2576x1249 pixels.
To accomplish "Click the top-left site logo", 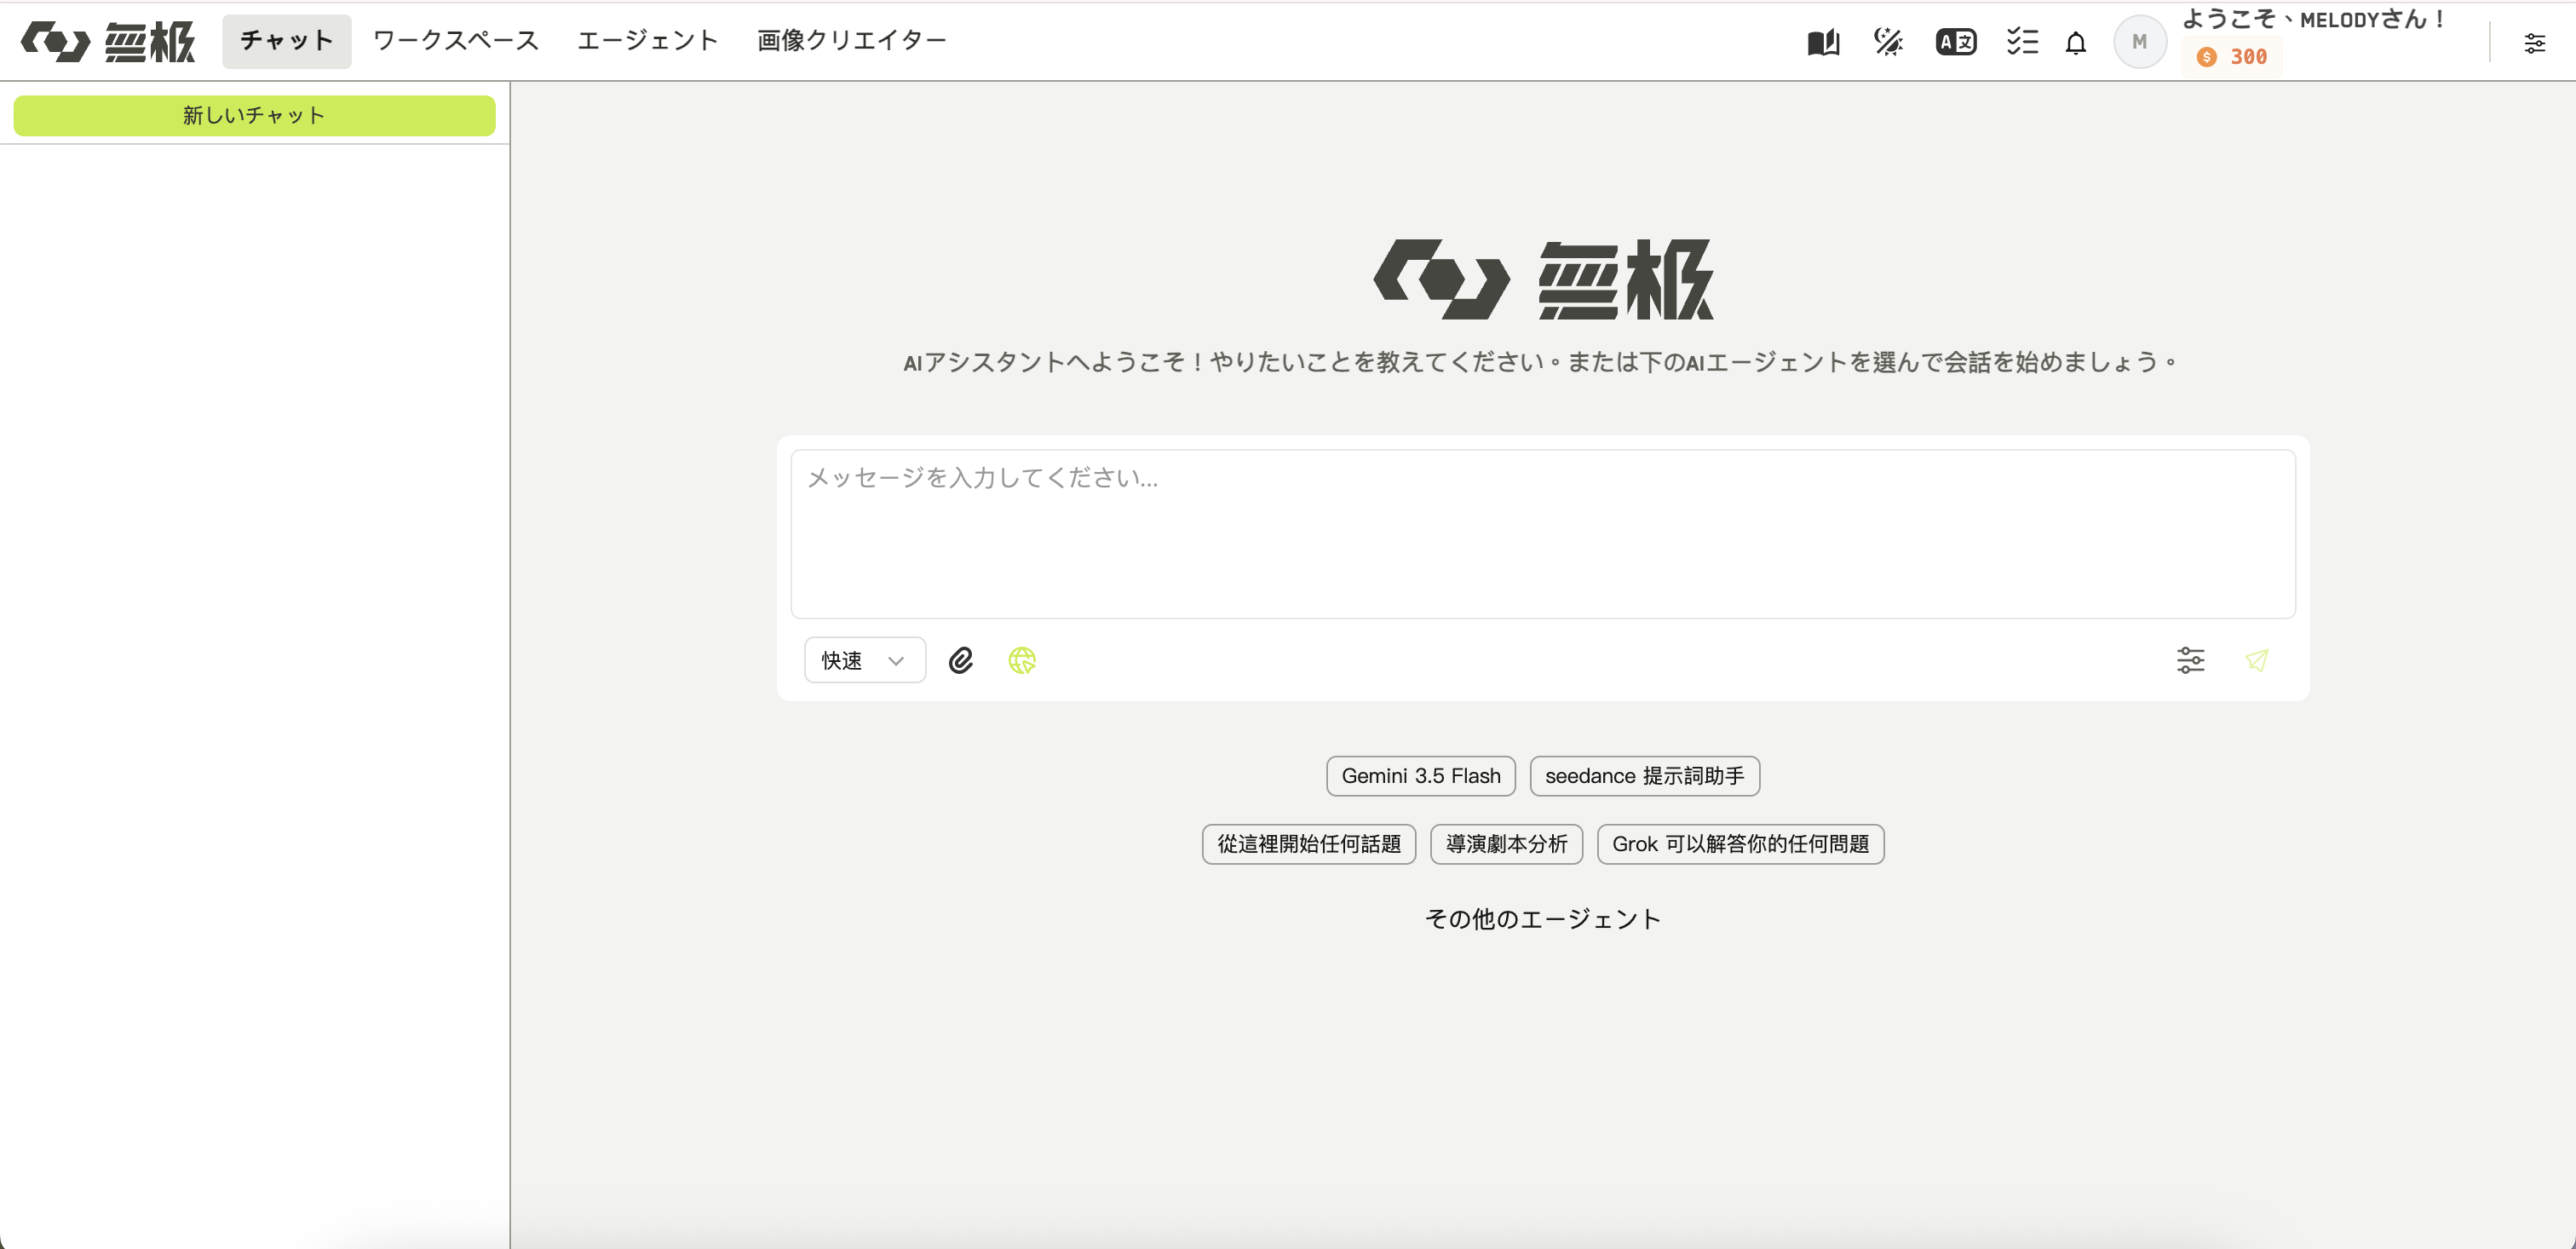I will click(x=108, y=42).
